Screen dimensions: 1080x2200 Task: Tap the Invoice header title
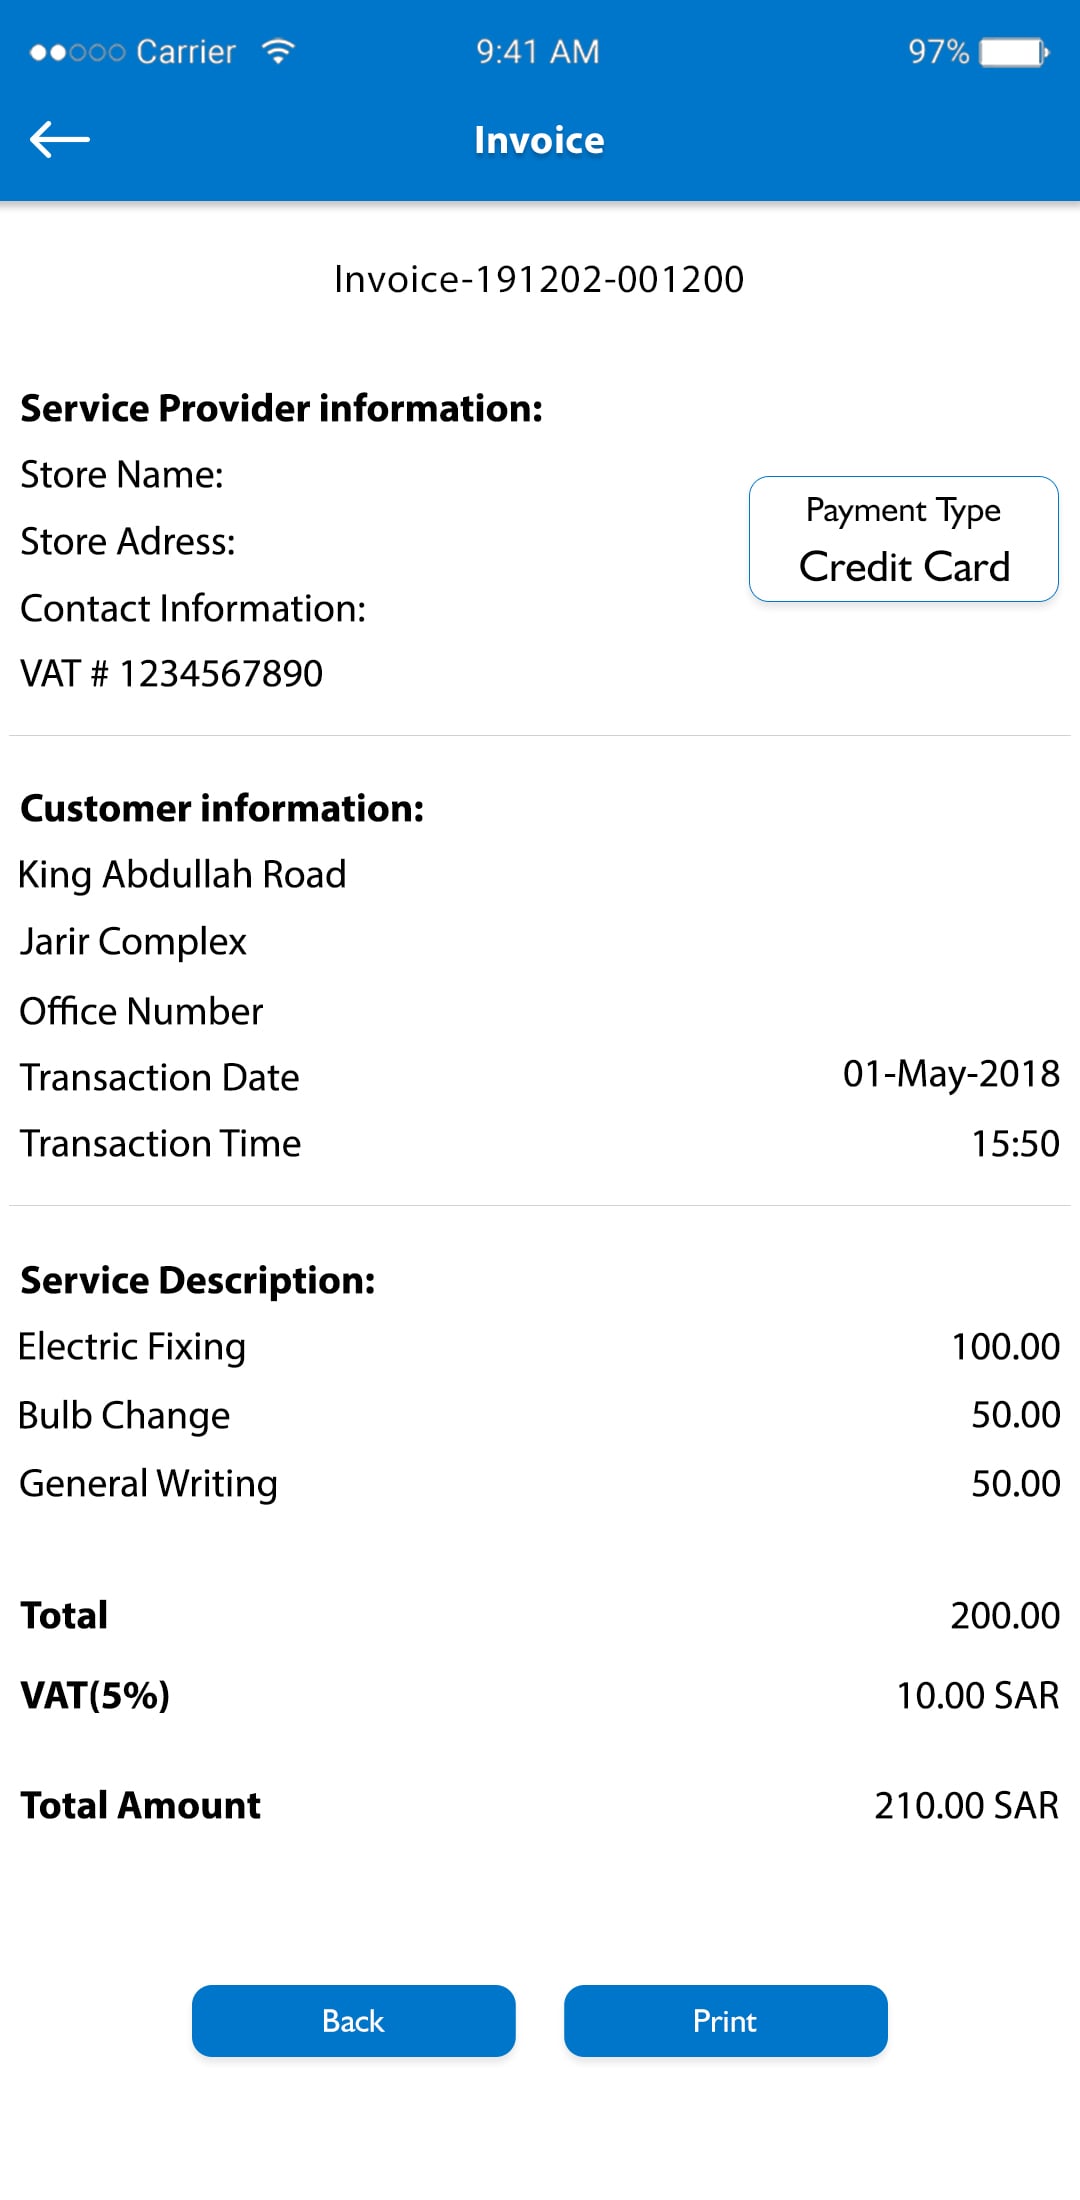click(x=539, y=140)
